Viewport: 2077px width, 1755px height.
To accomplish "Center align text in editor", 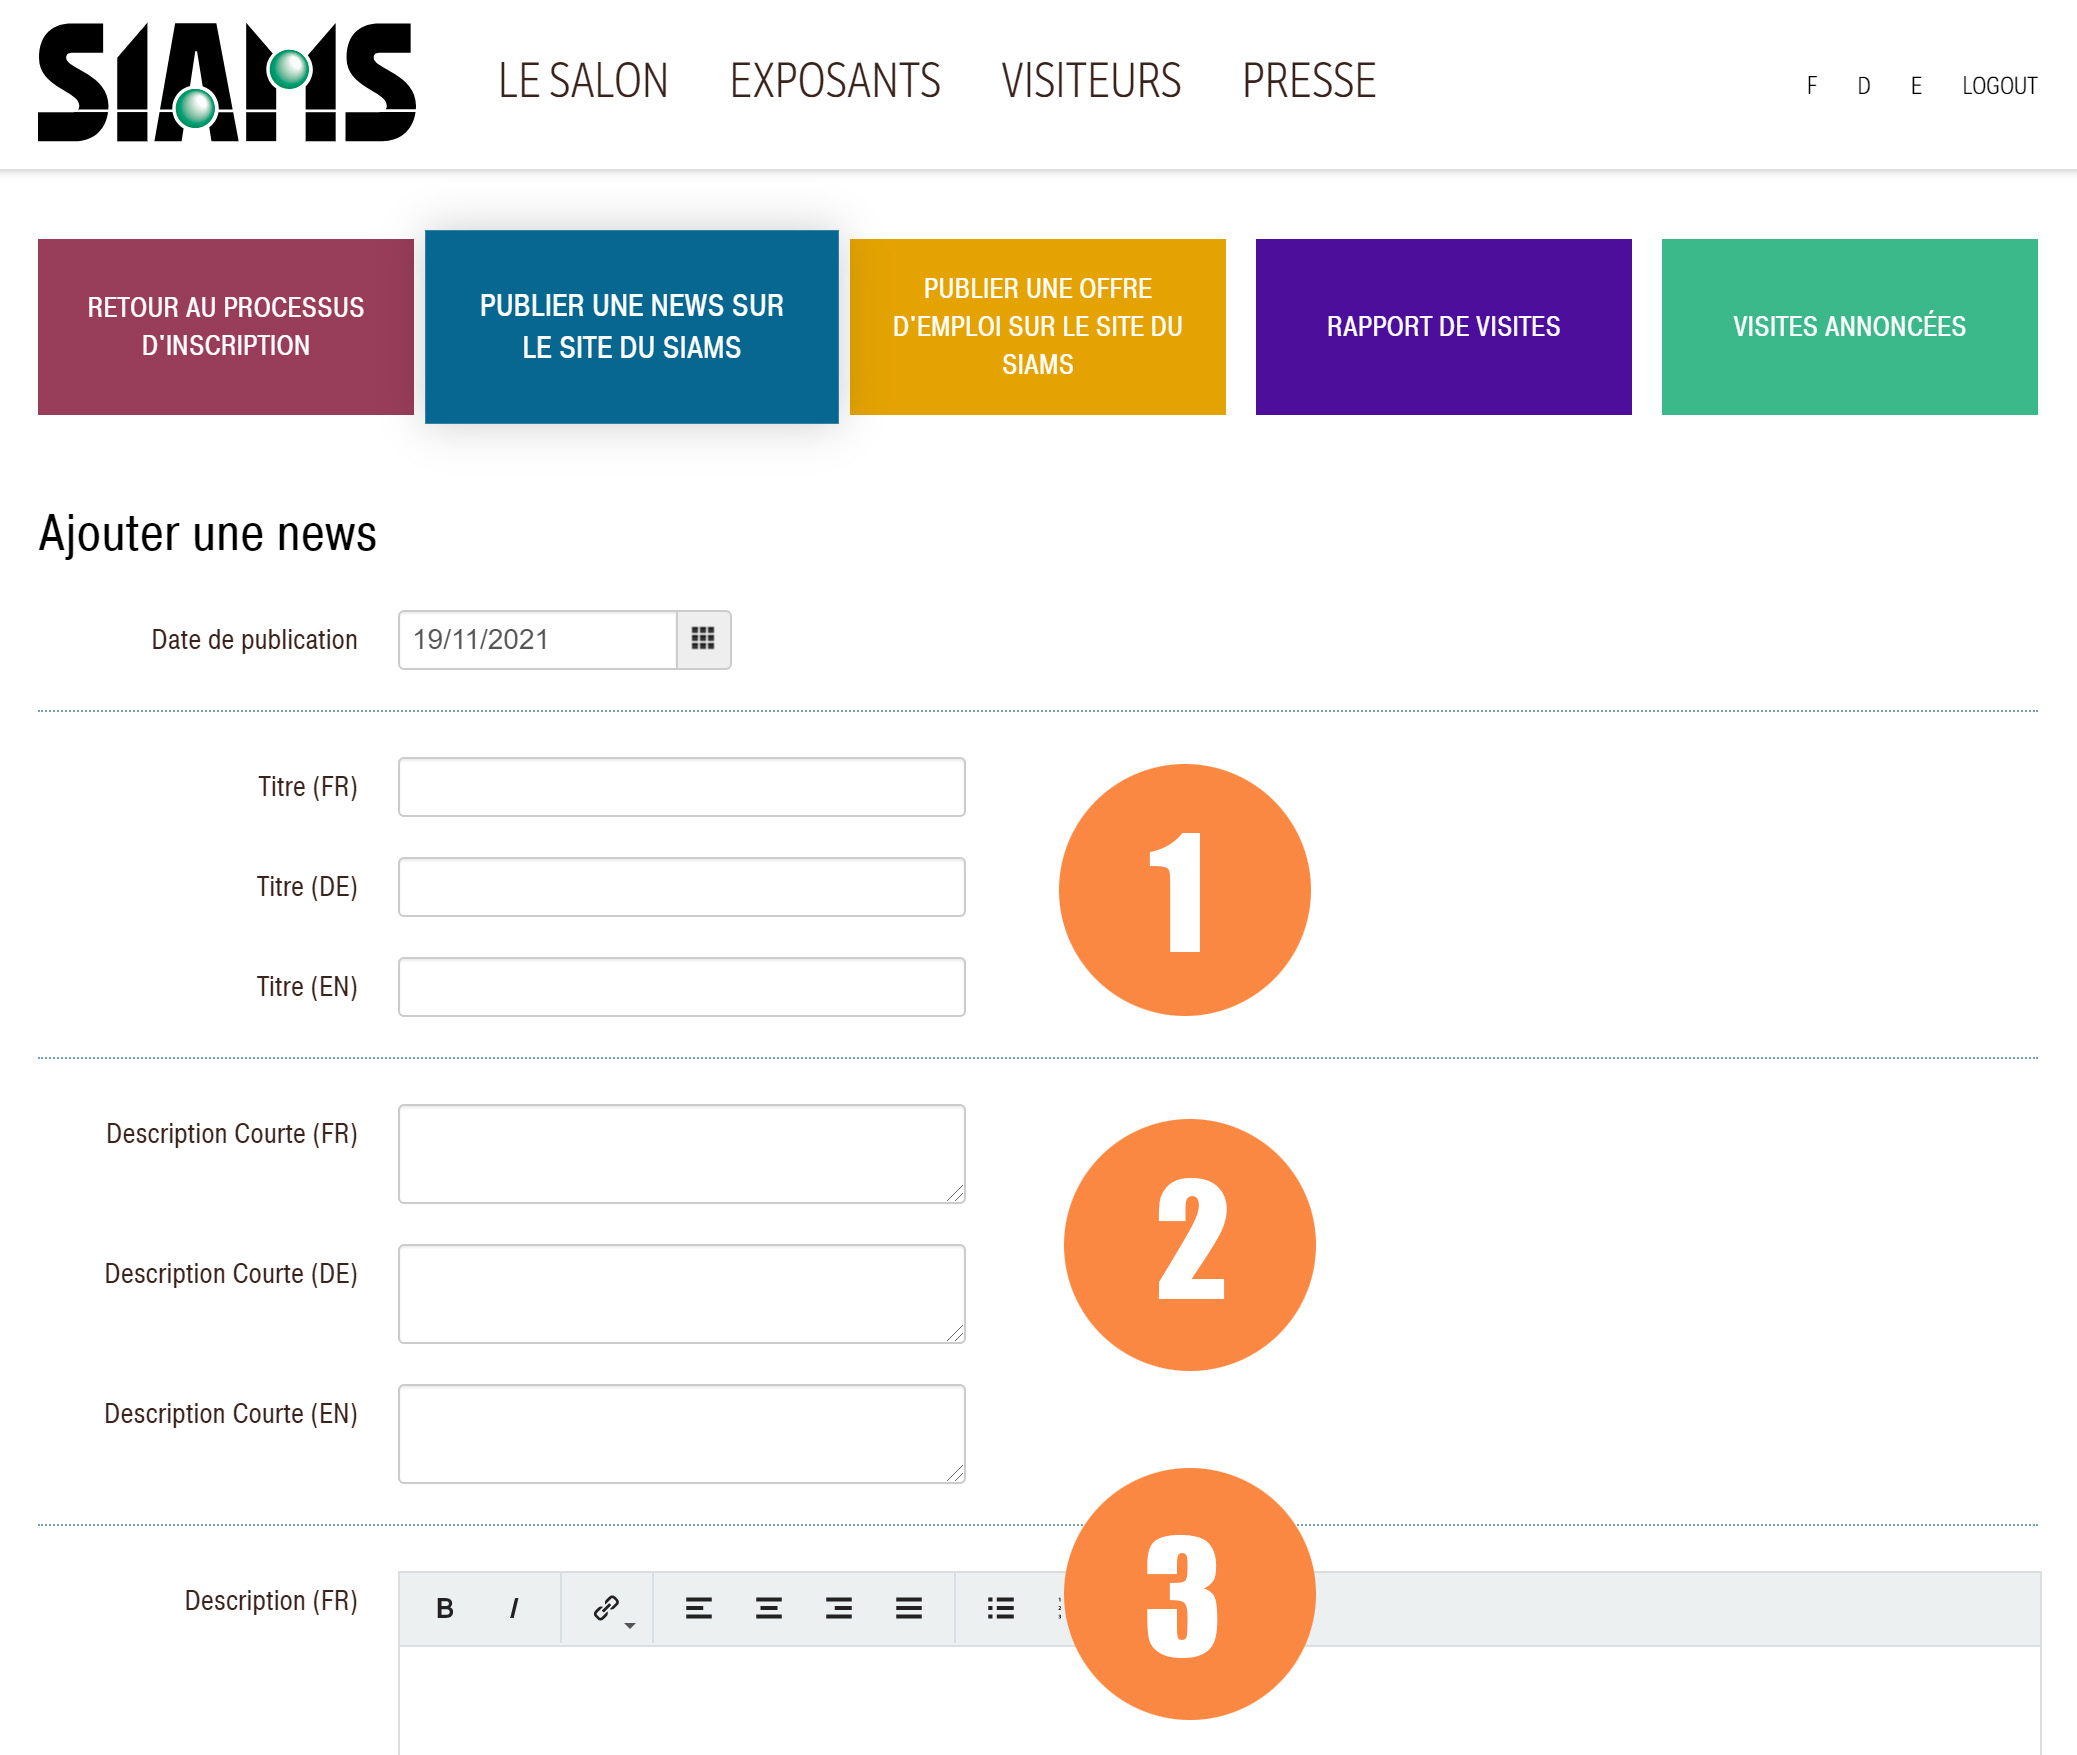I will point(768,1608).
